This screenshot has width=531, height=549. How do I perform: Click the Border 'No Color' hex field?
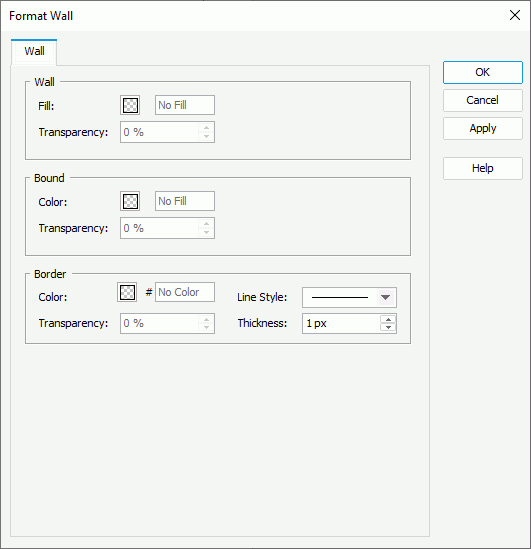[x=185, y=292]
